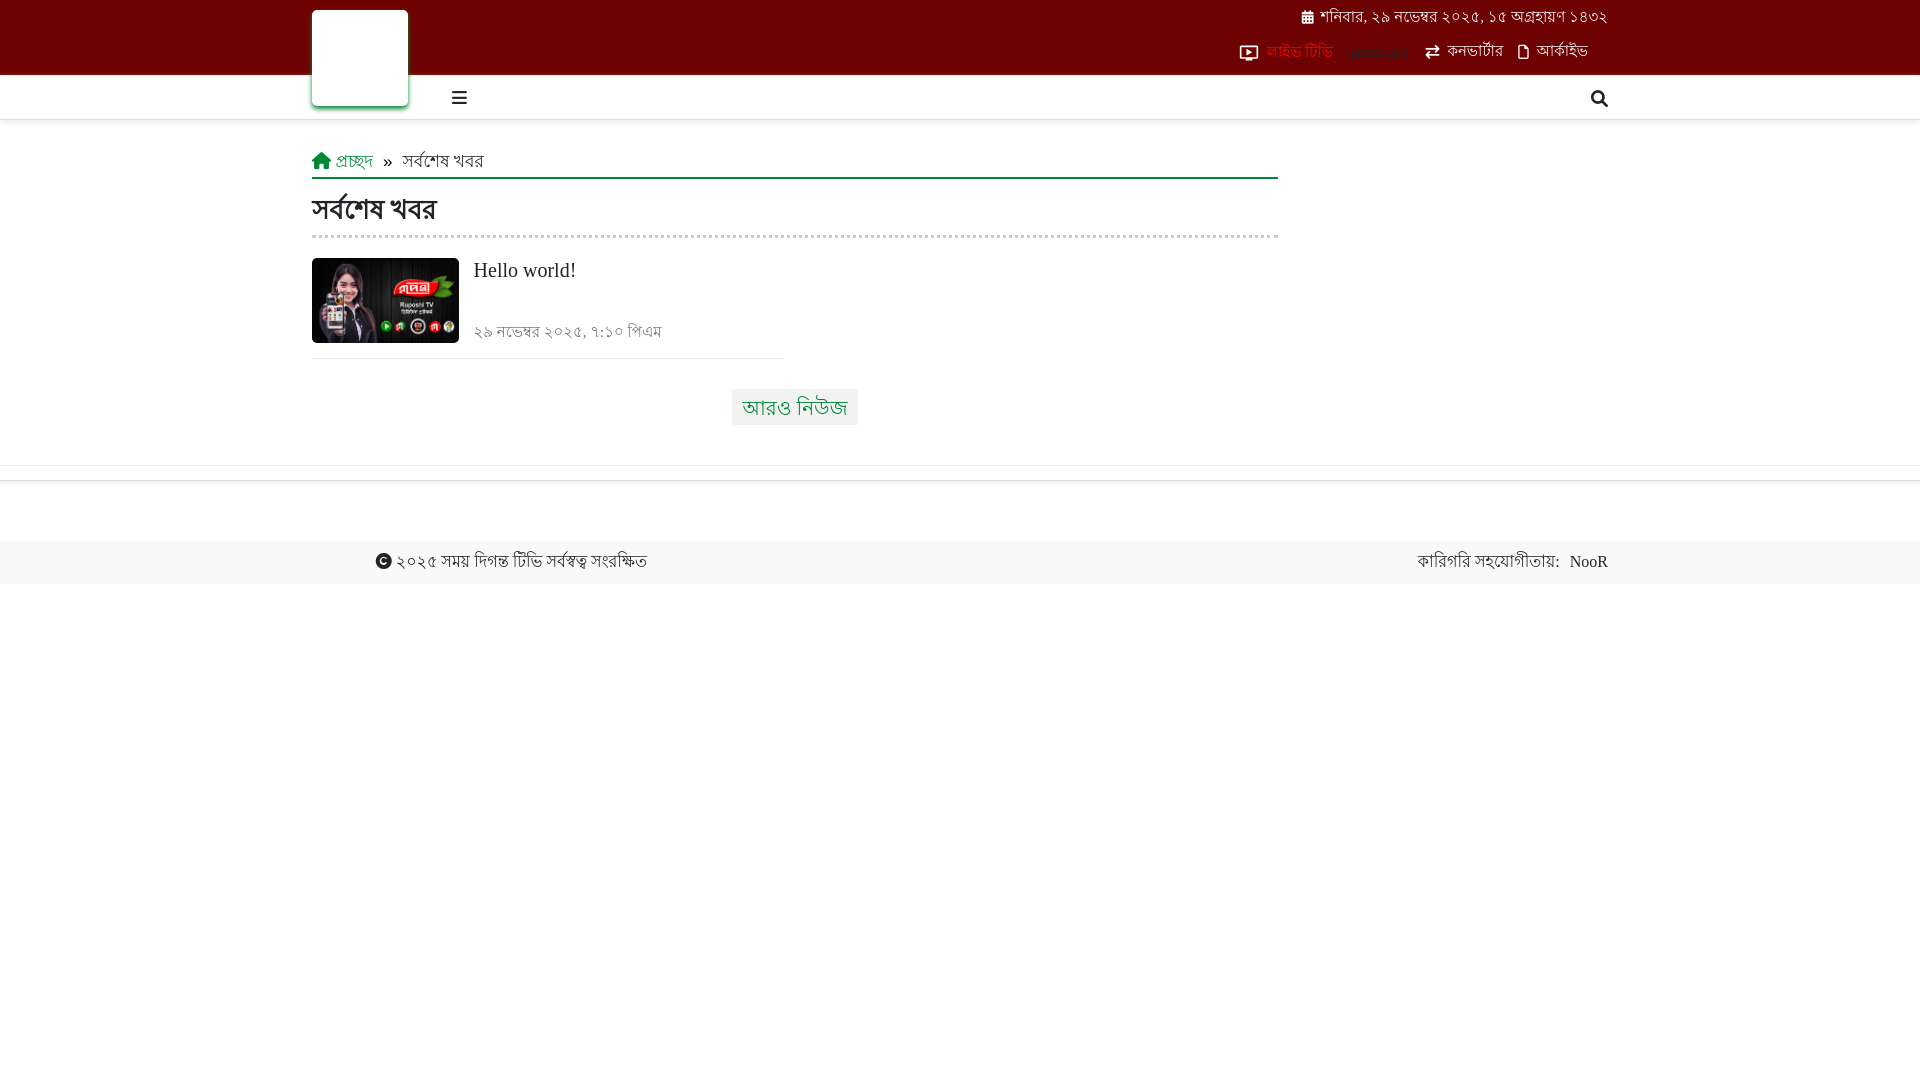This screenshot has height=1080, width=1920.
Task: Go to প্রচ্ছদ breadcrumb link
Action: (x=354, y=161)
